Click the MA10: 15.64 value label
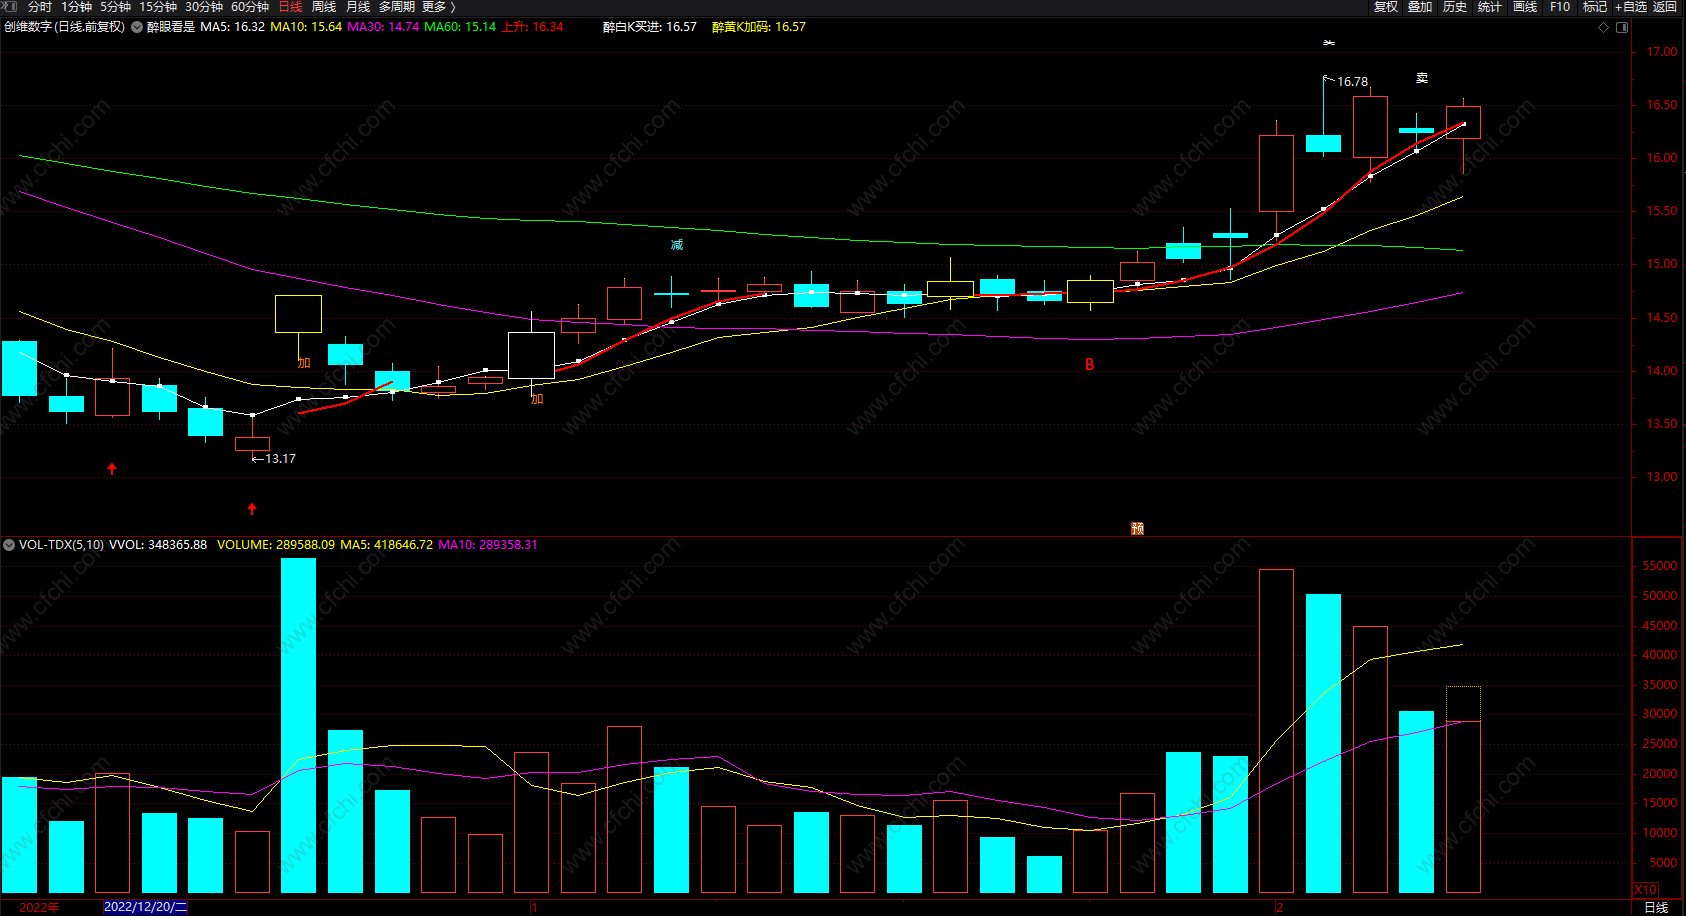Image resolution: width=1686 pixels, height=916 pixels. point(306,27)
